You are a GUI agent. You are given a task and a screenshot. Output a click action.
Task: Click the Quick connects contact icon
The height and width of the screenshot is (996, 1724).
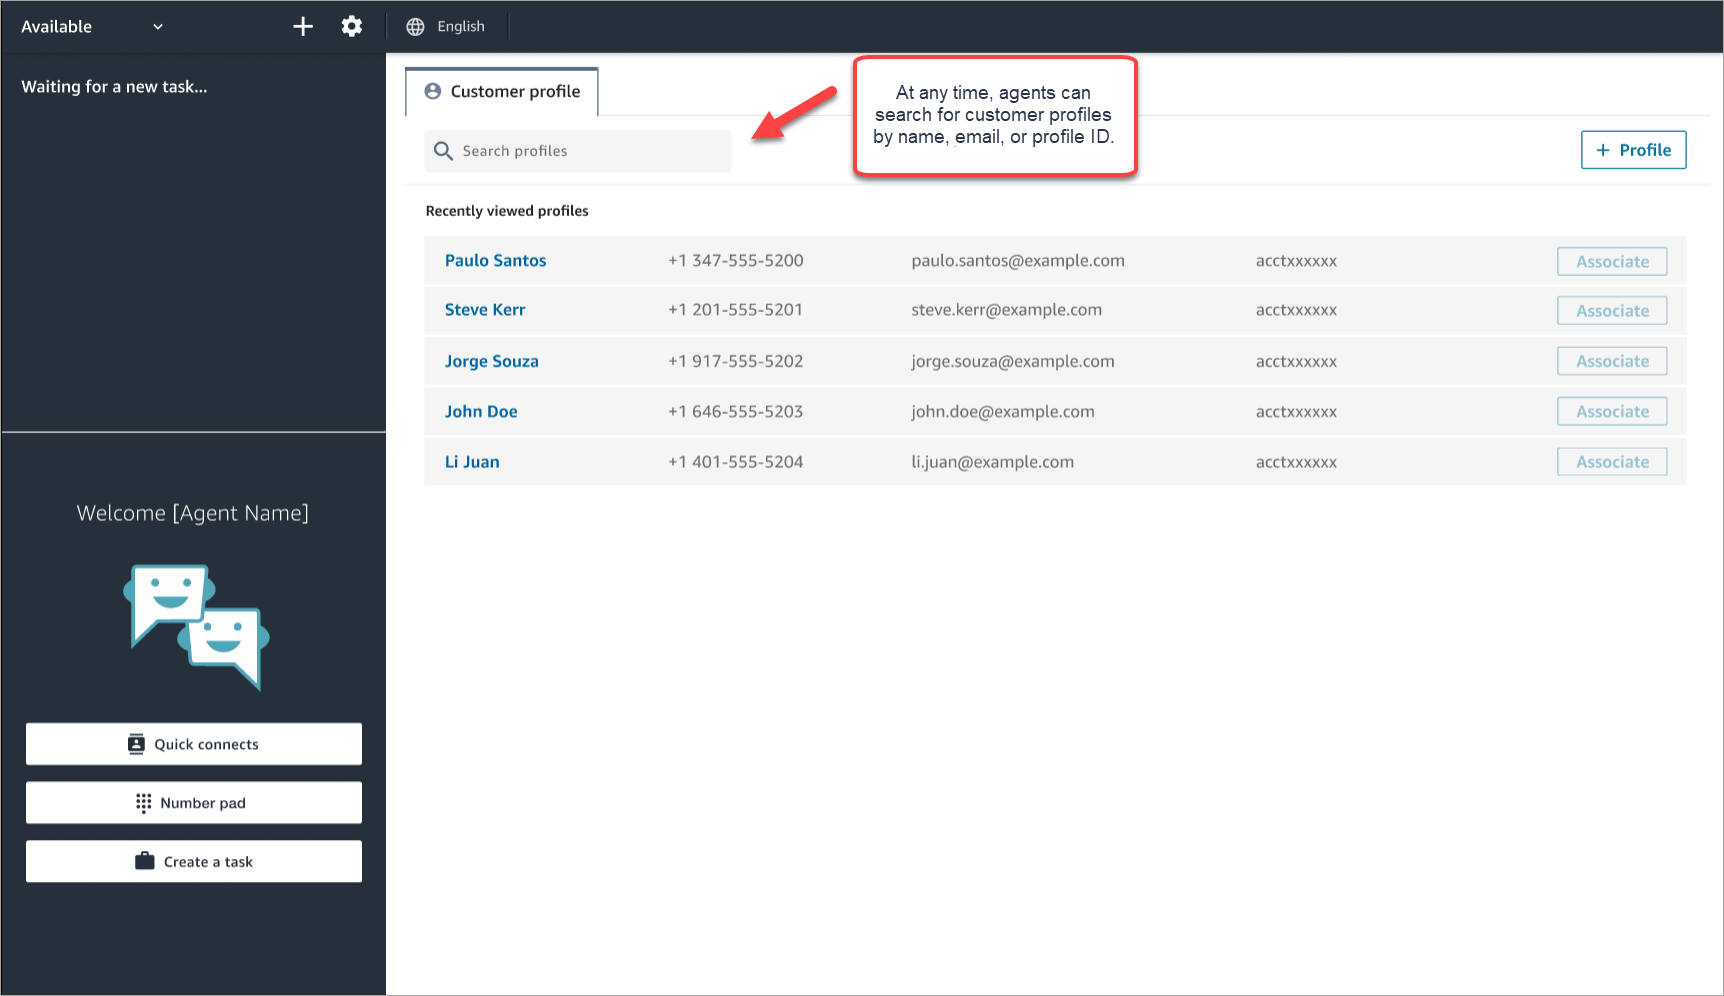pyautogui.click(x=136, y=744)
